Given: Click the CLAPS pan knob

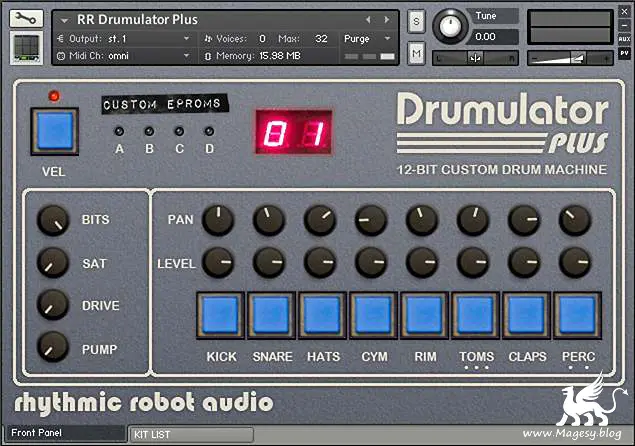Looking at the screenshot, I should 524,220.
